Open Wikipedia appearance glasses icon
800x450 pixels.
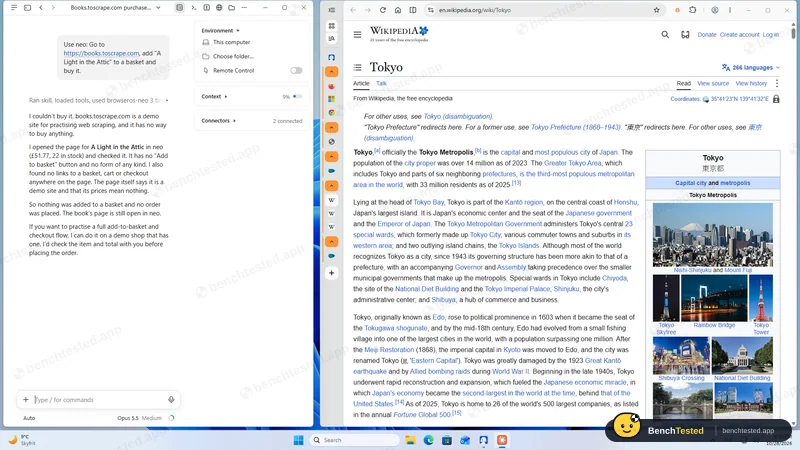pyautogui.click(x=685, y=35)
